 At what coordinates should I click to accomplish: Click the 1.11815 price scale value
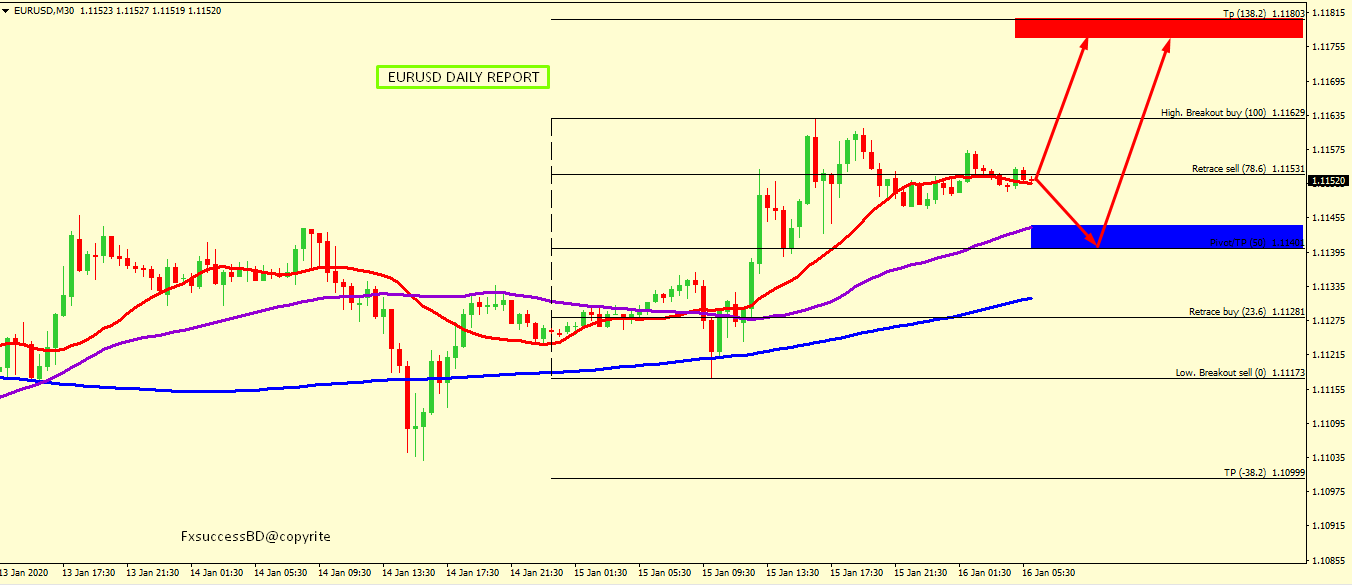point(1328,13)
